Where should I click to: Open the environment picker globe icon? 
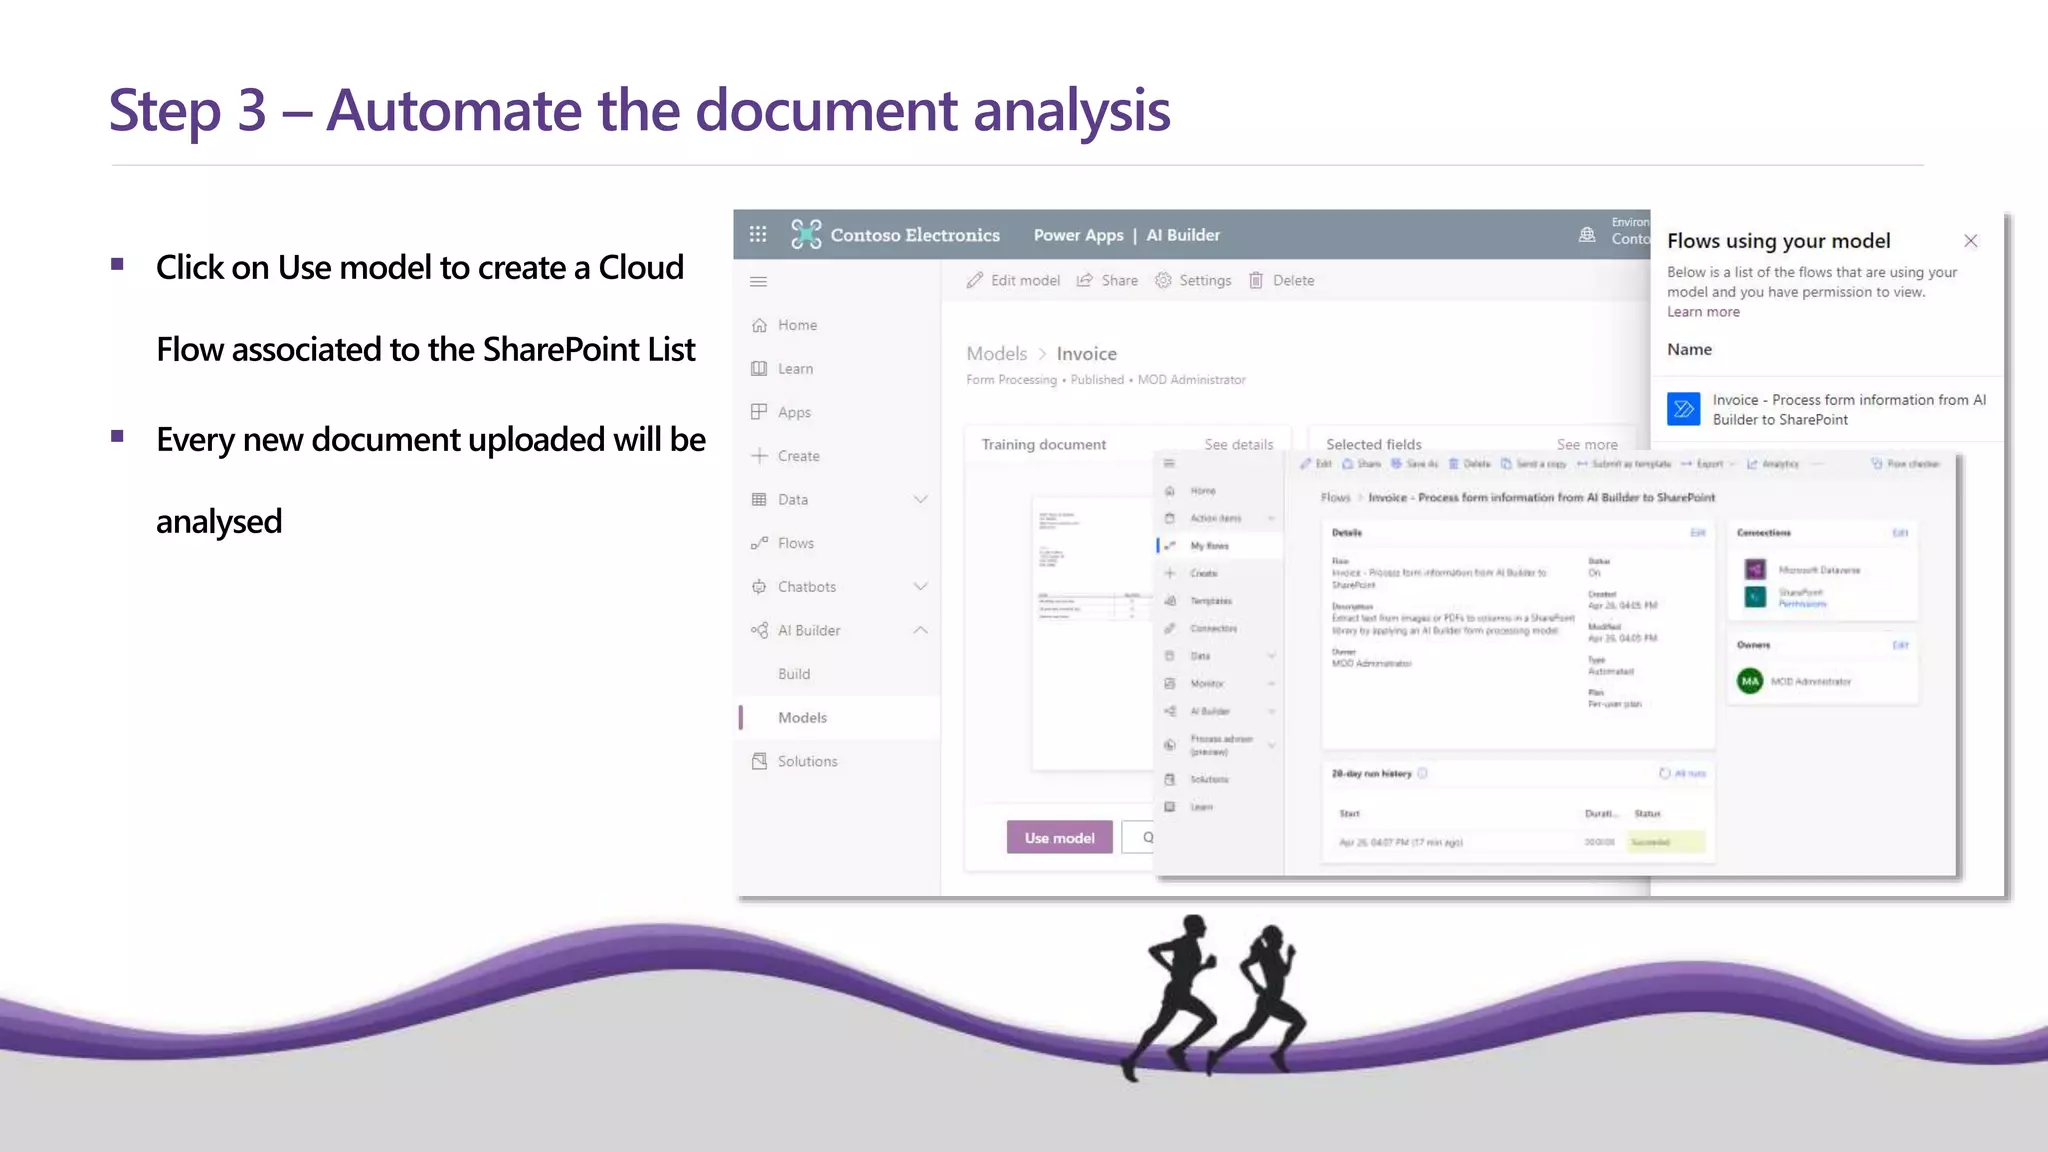click(1587, 235)
